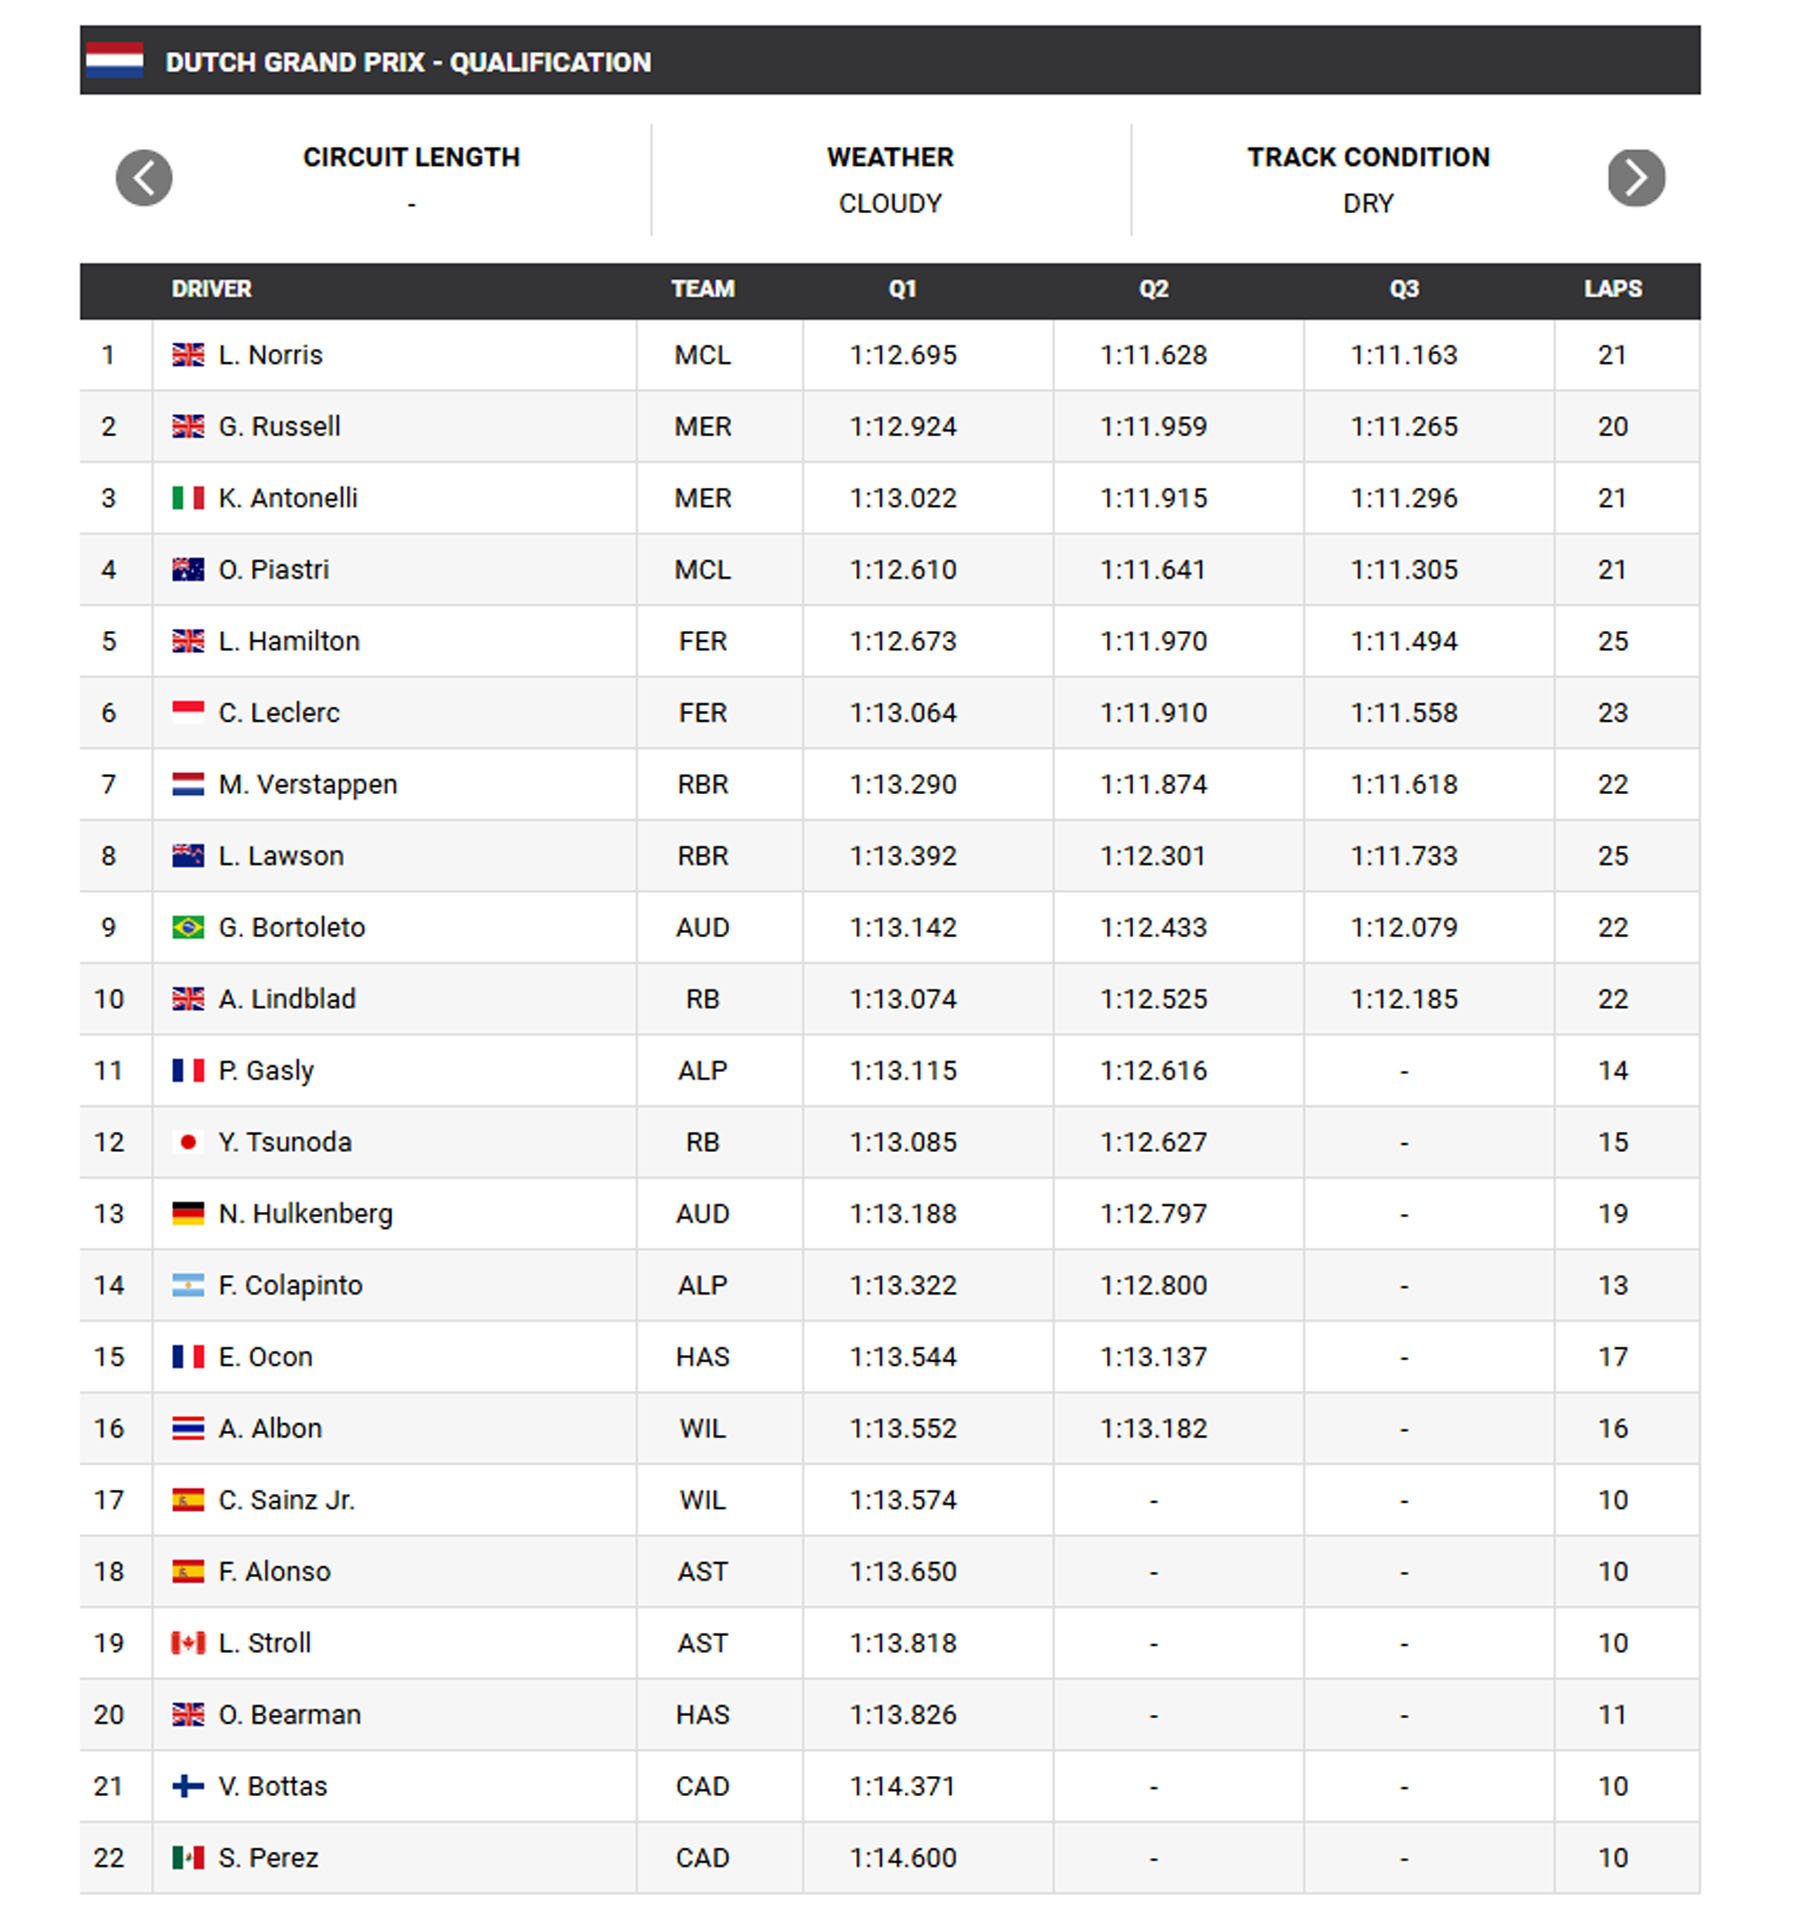Click the Canadian flag beside L. Stroll

188,1643
